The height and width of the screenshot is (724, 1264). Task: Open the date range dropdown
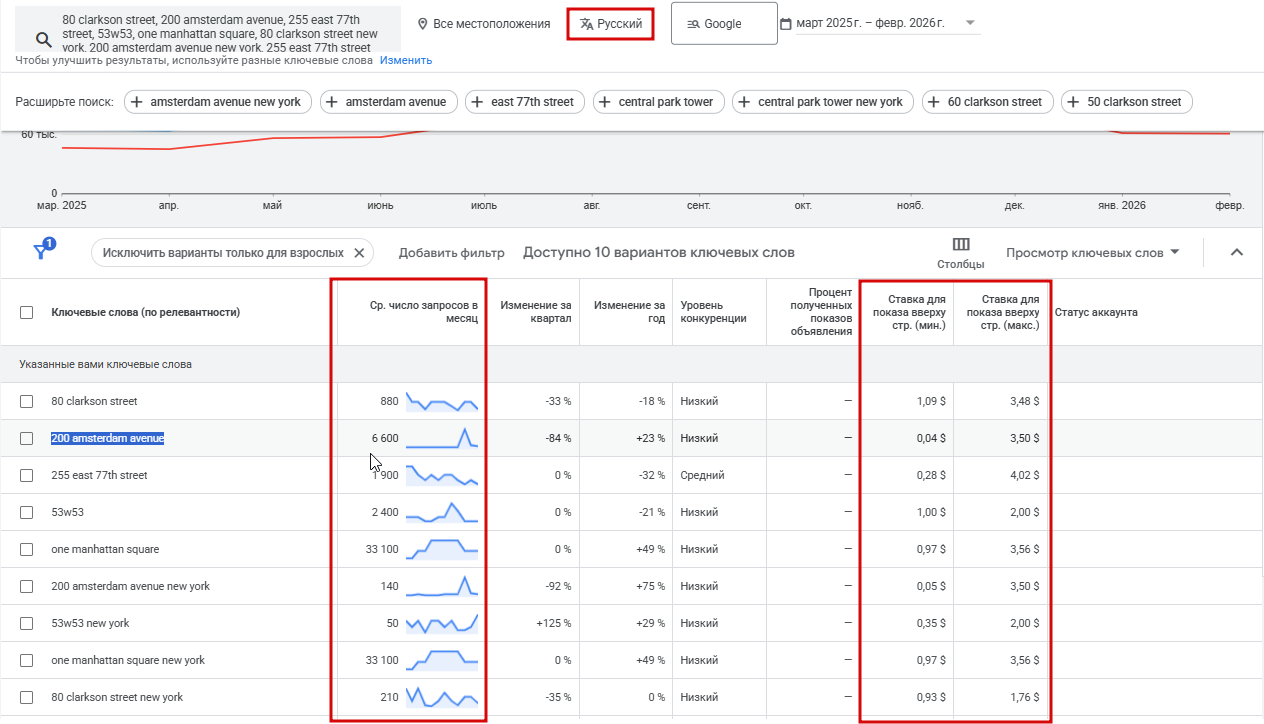point(878,23)
